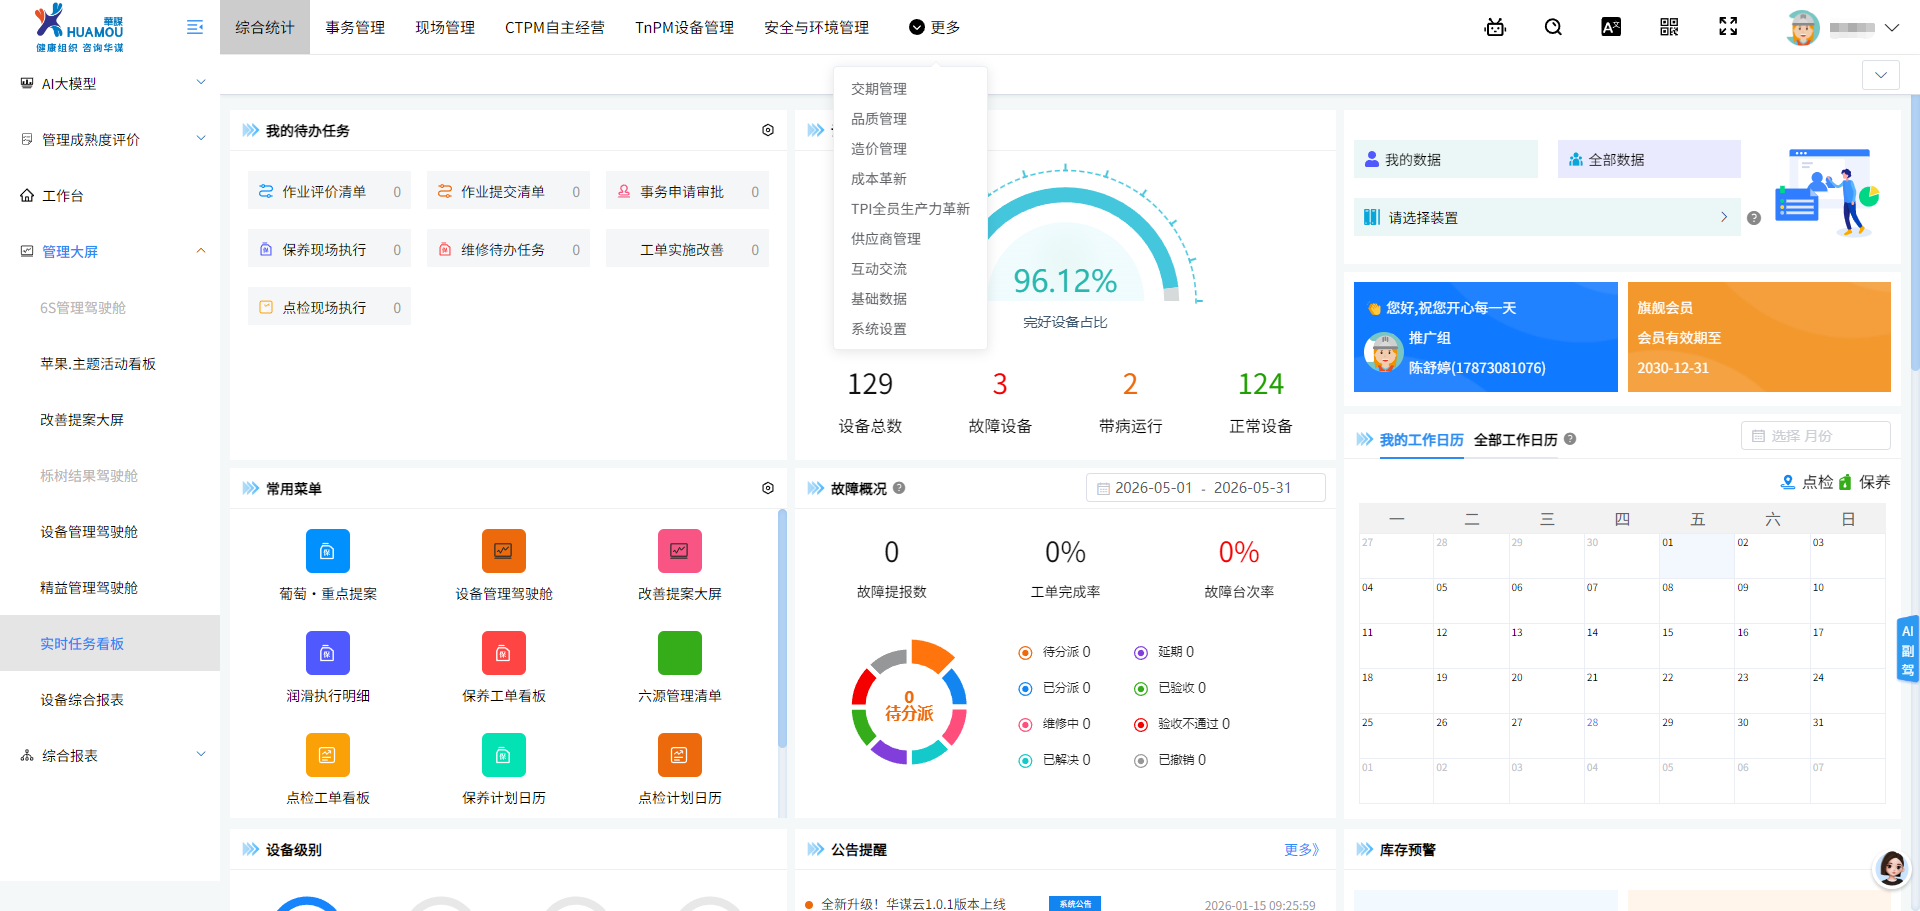Open 设备综合报表 in sidebar
The image size is (1920, 911).
click(110, 699)
